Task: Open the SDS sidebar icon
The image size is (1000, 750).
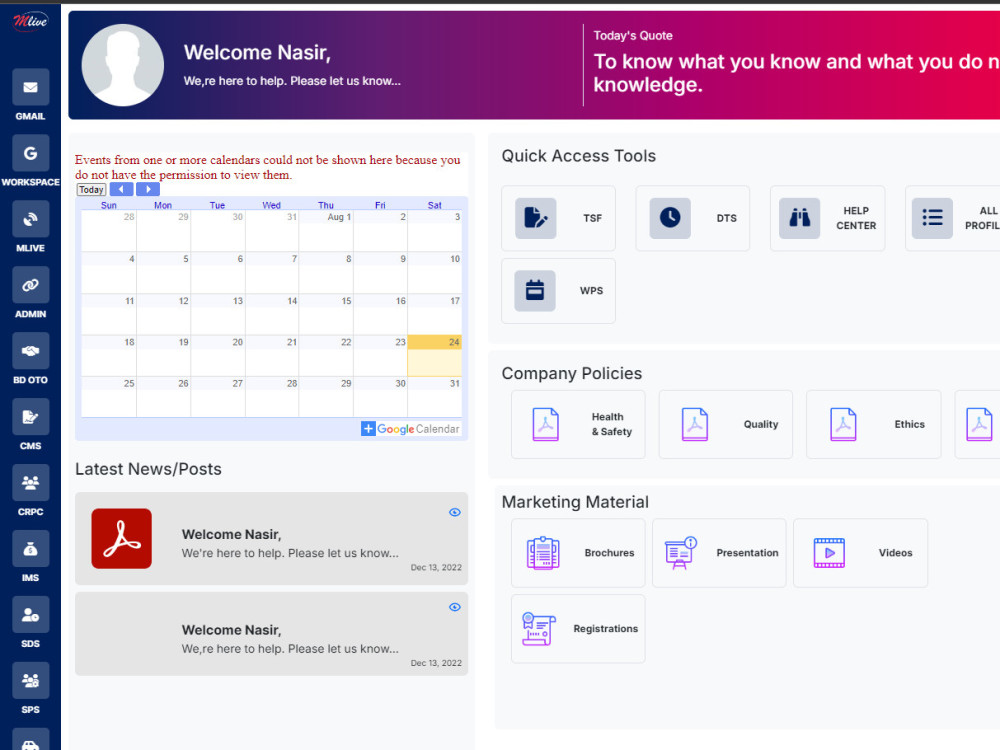Action: 30,615
